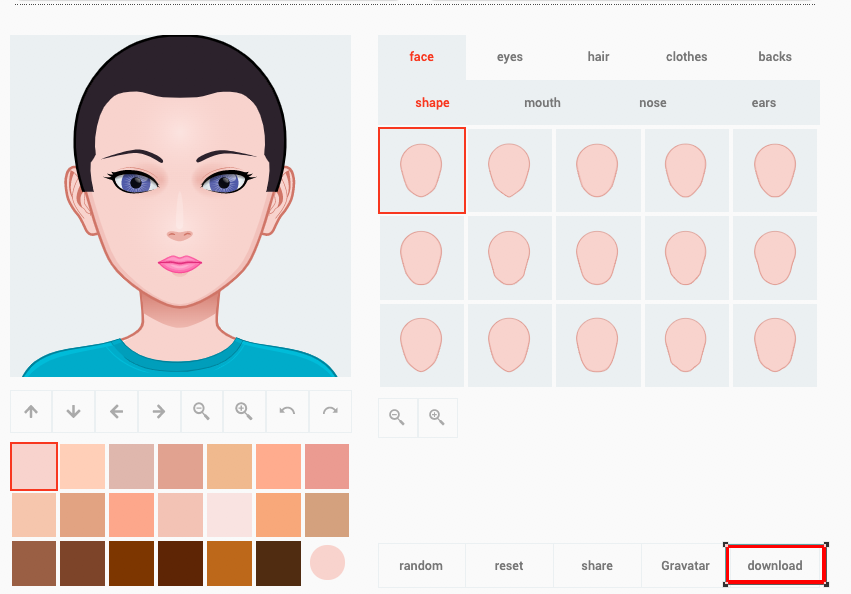Select the nose sub-tab
The height and width of the screenshot is (594, 851).
653,103
